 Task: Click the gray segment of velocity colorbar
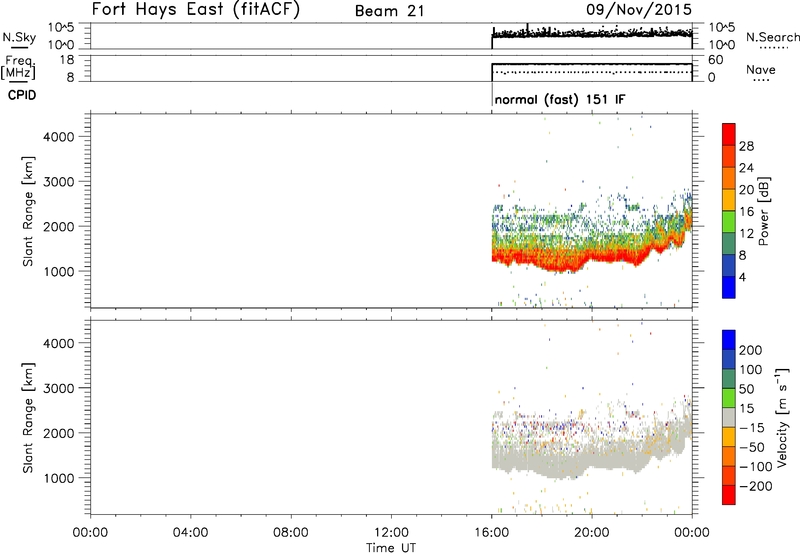coord(729,417)
